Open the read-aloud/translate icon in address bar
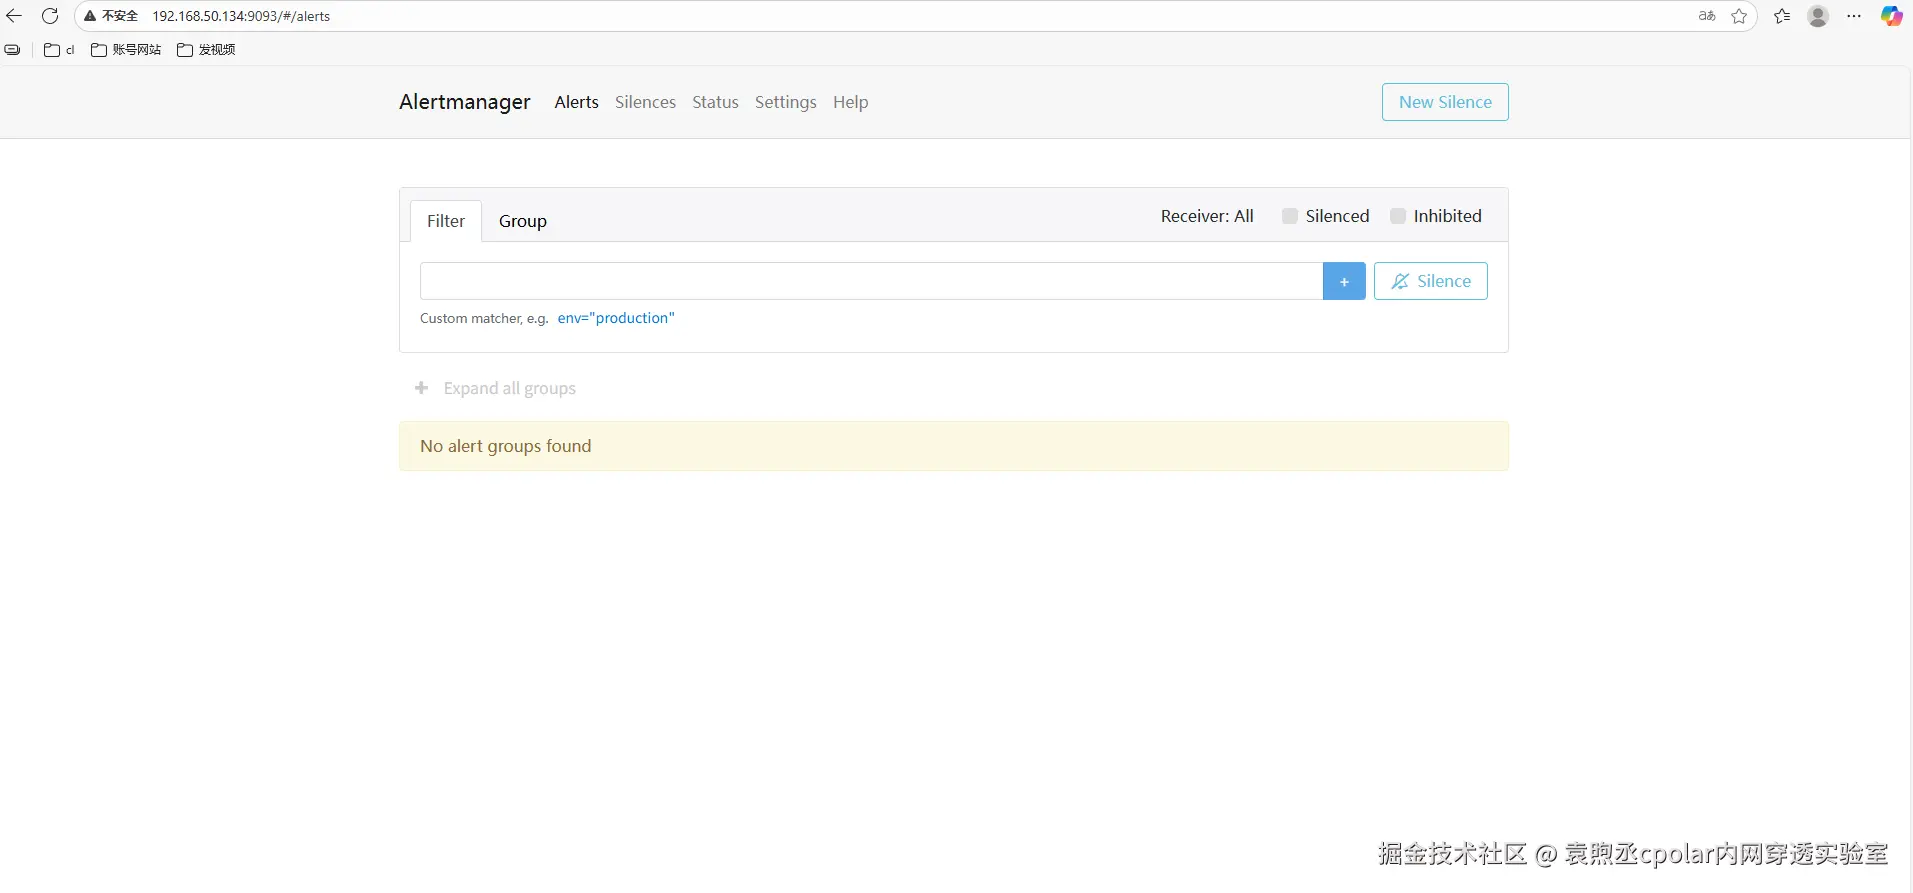 click(x=1707, y=16)
